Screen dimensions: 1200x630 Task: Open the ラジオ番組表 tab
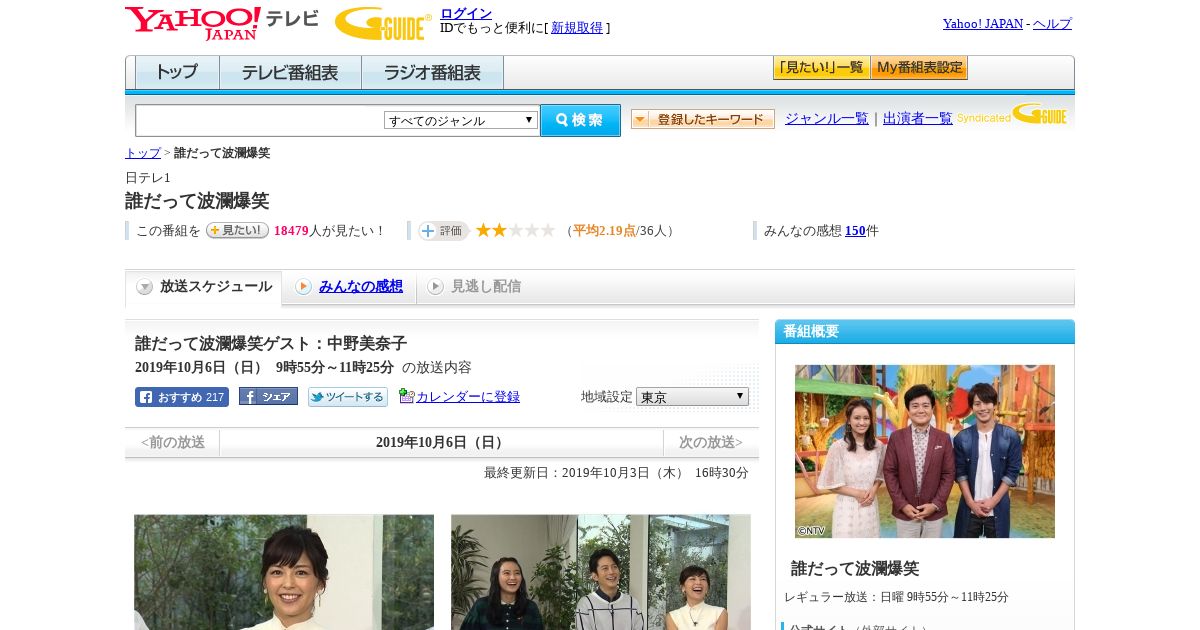click(x=432, y=73)
